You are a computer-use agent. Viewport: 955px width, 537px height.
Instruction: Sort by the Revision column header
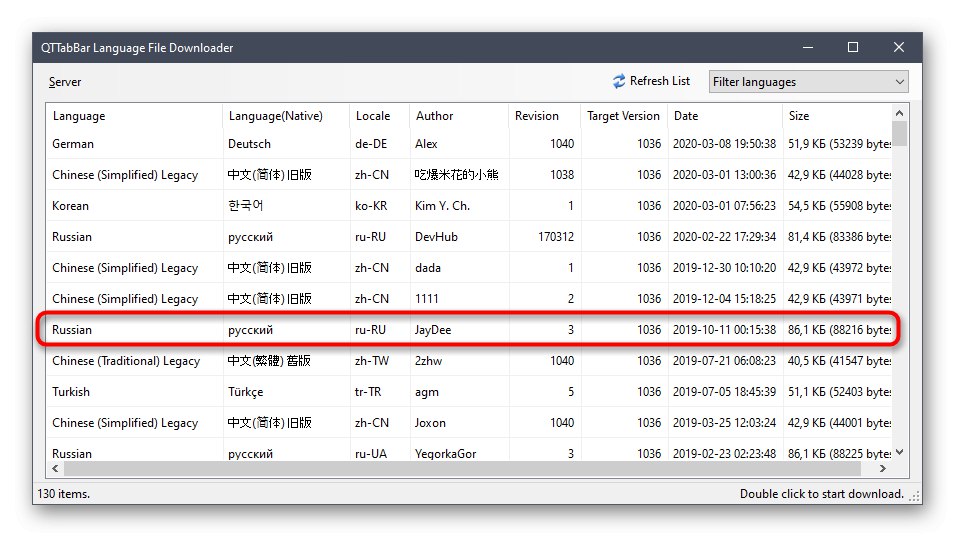click(x=544, y=116)
